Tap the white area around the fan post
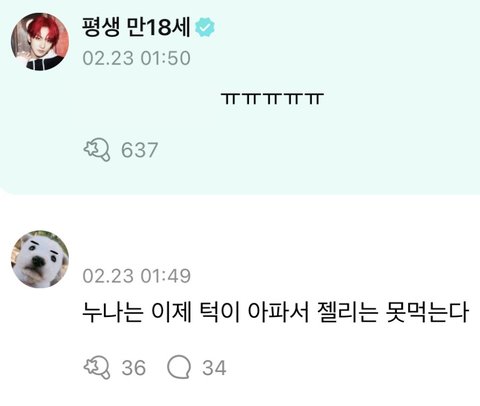Image resolution: width=480 pixels, height=406 pixels. click(x=240, y=300)
